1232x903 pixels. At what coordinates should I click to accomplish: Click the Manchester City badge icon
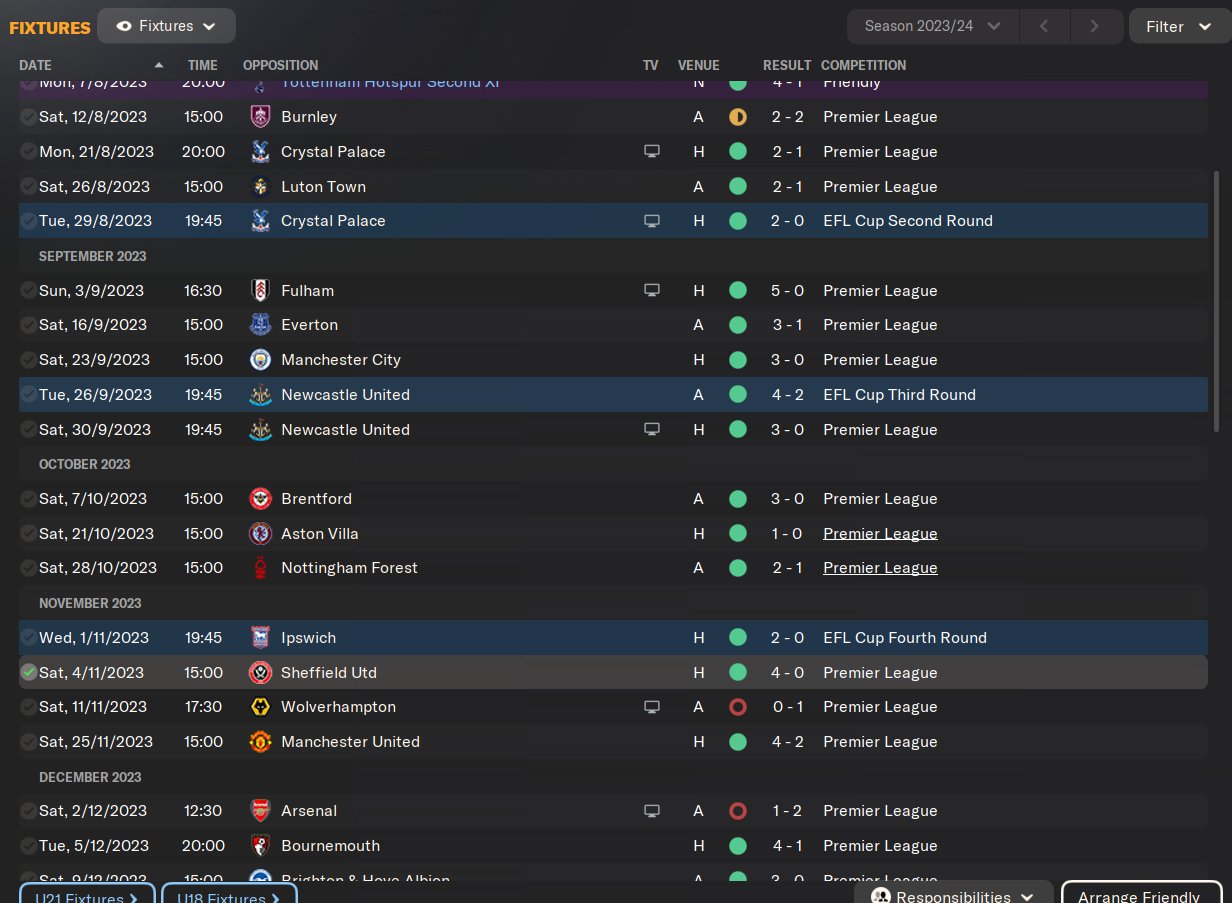[260, 360]
